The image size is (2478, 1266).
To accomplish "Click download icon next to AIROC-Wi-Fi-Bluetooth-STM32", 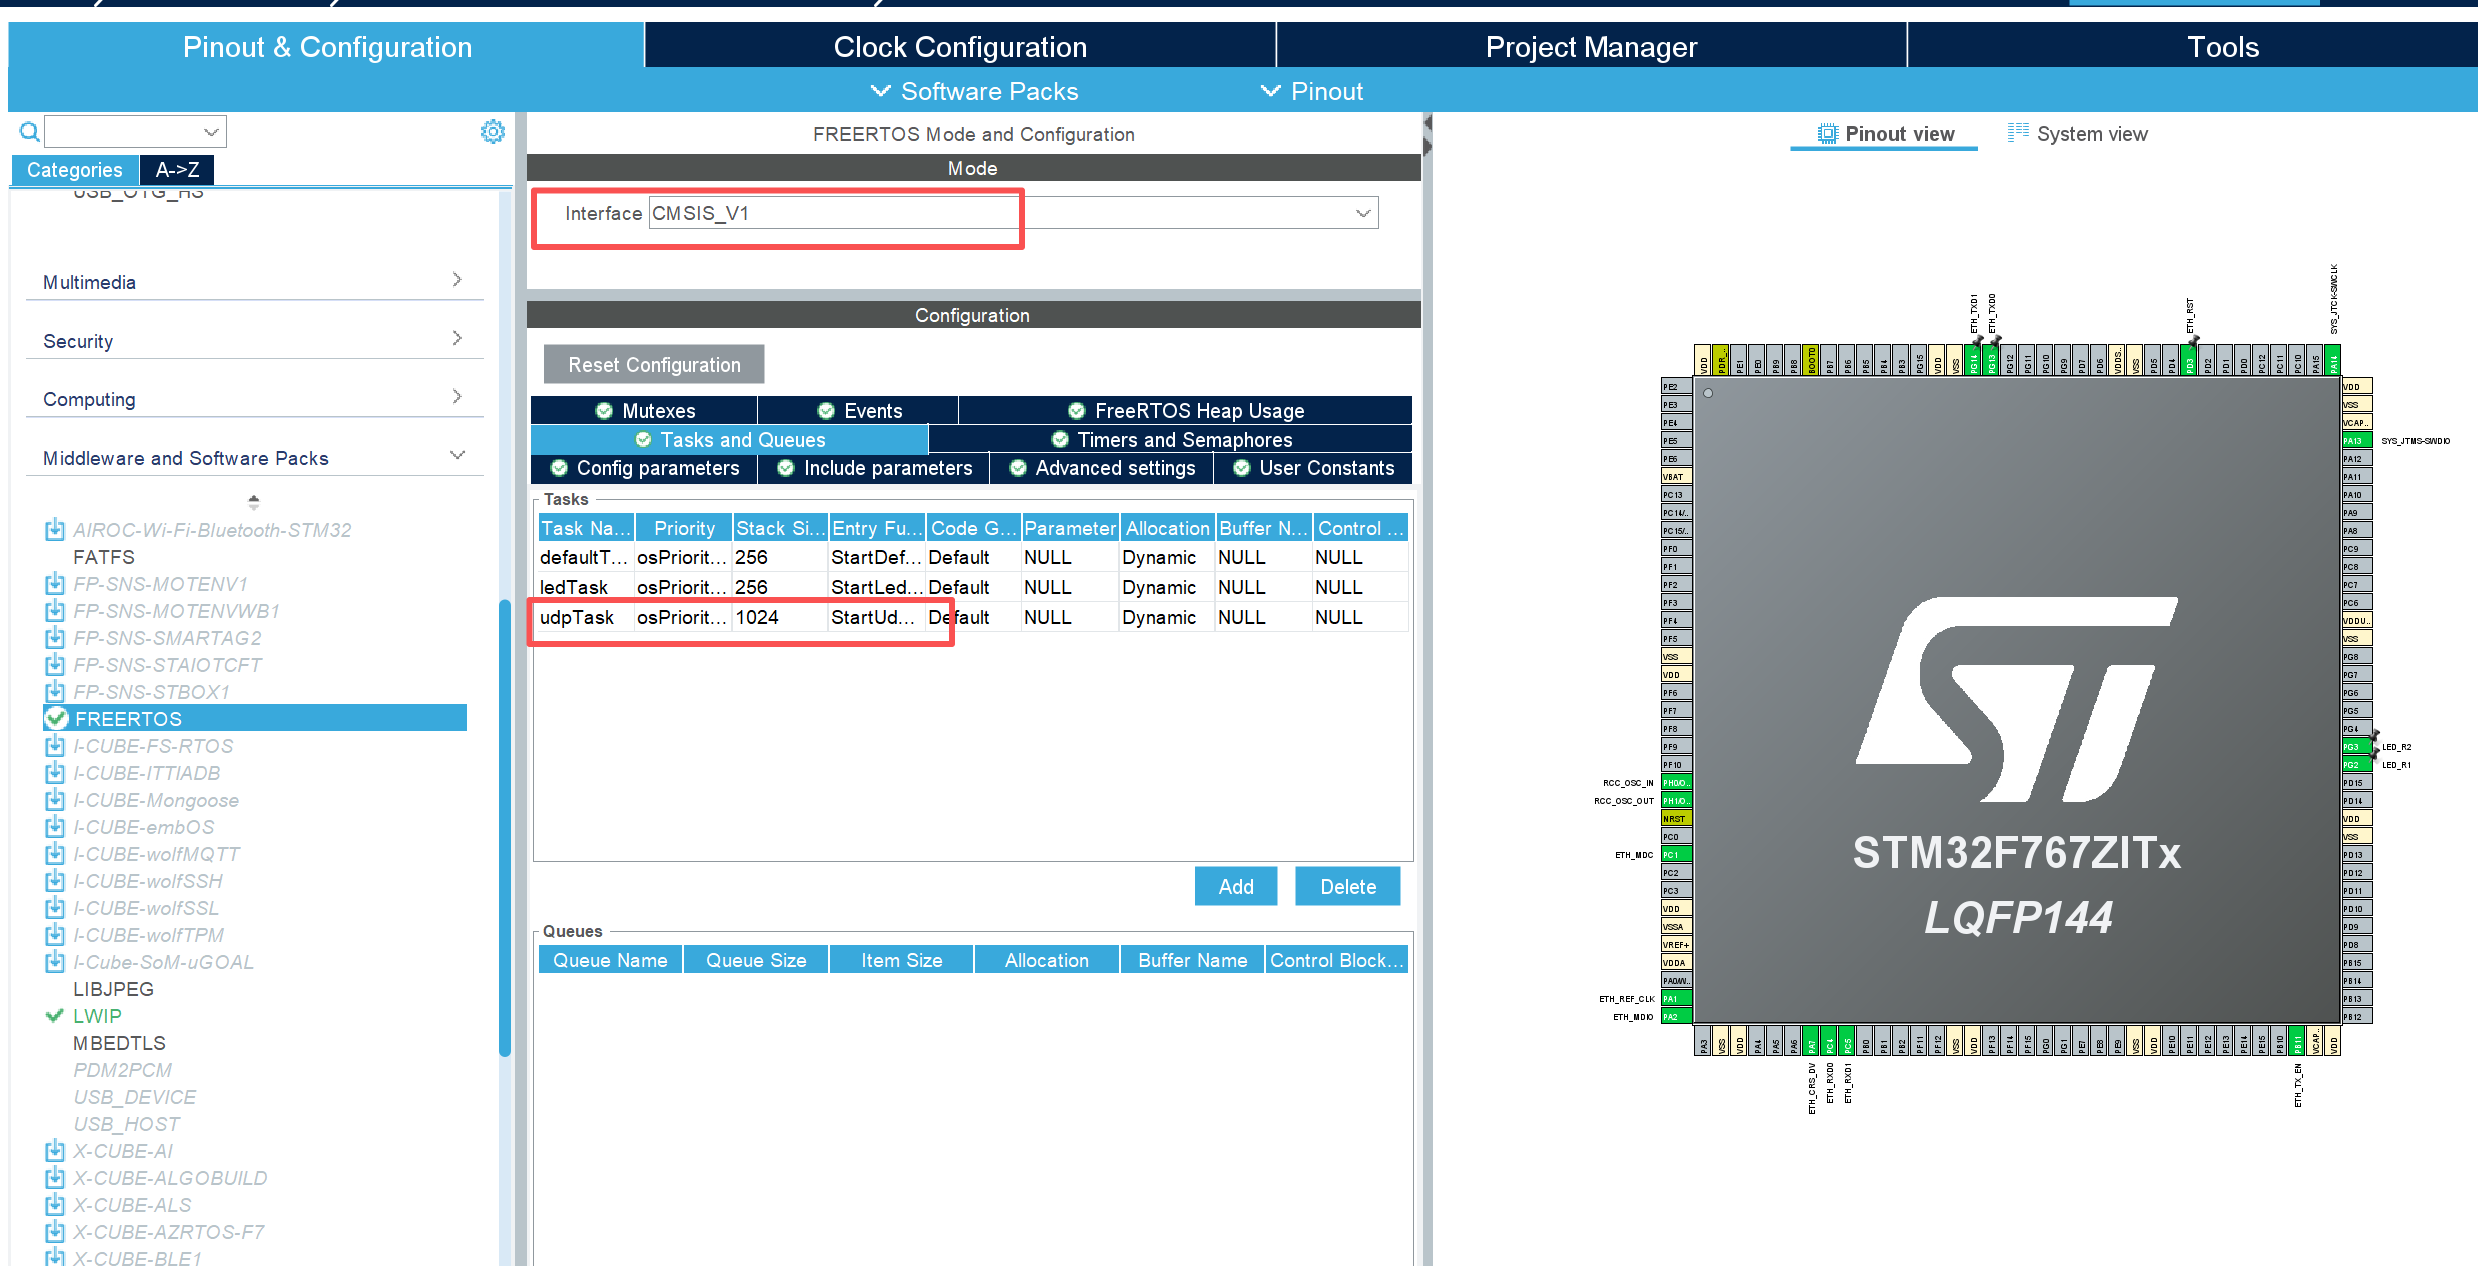I will point(55,529).
